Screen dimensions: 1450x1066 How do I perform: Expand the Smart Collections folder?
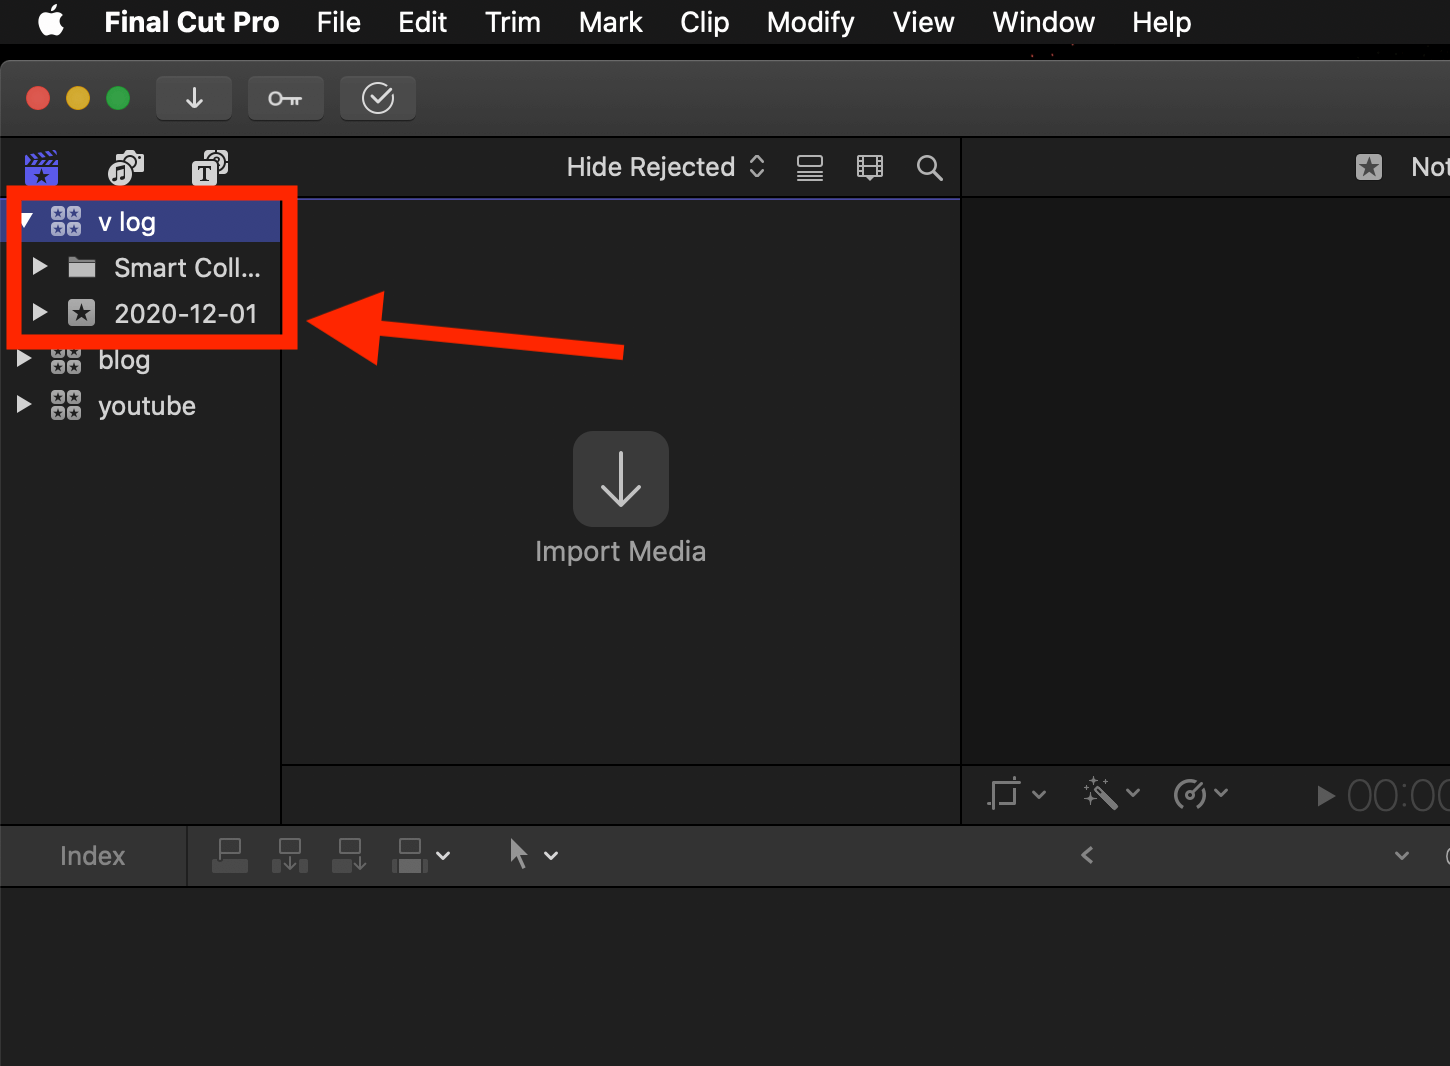pos(40,267)
